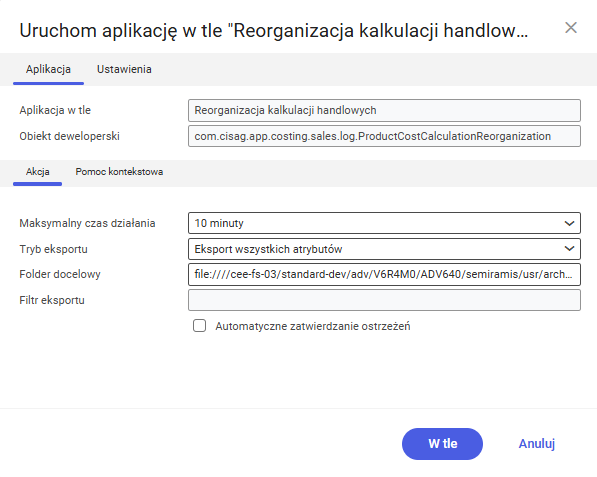
Task: Enable Automatyczne zatwierdzanie ostrzeżeń checkbox
Action: tap(200, 326)
